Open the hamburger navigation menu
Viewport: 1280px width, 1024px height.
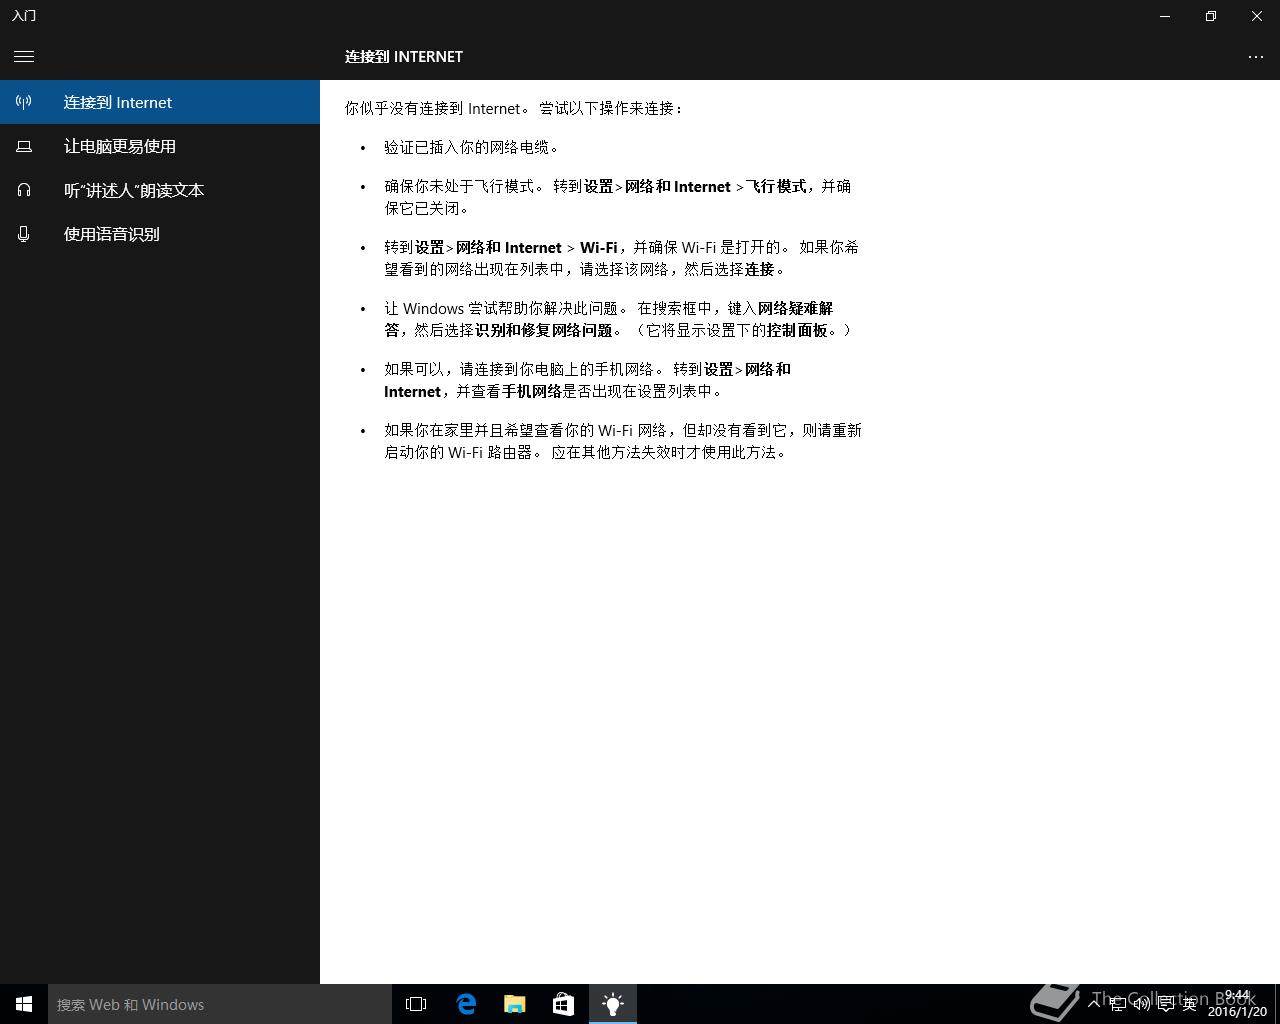point(24,57)
